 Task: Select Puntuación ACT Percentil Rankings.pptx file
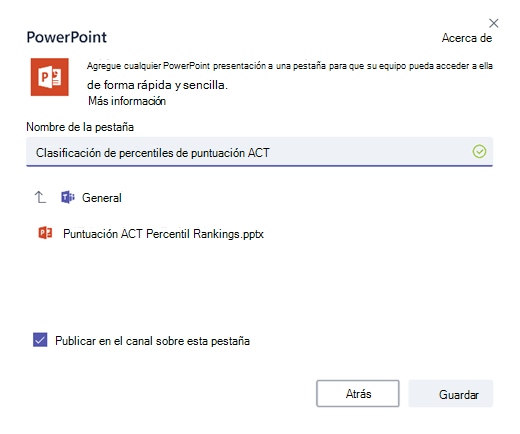point(163,234)
